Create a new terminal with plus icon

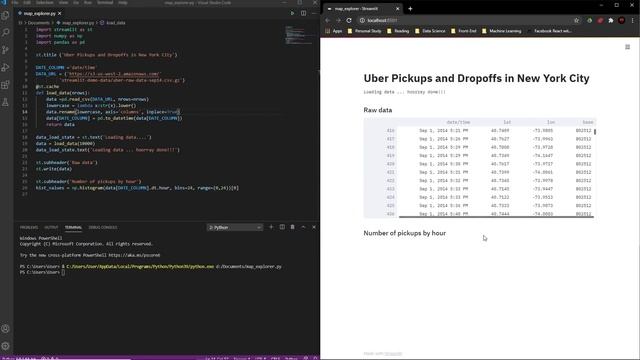tap(271, 227)
